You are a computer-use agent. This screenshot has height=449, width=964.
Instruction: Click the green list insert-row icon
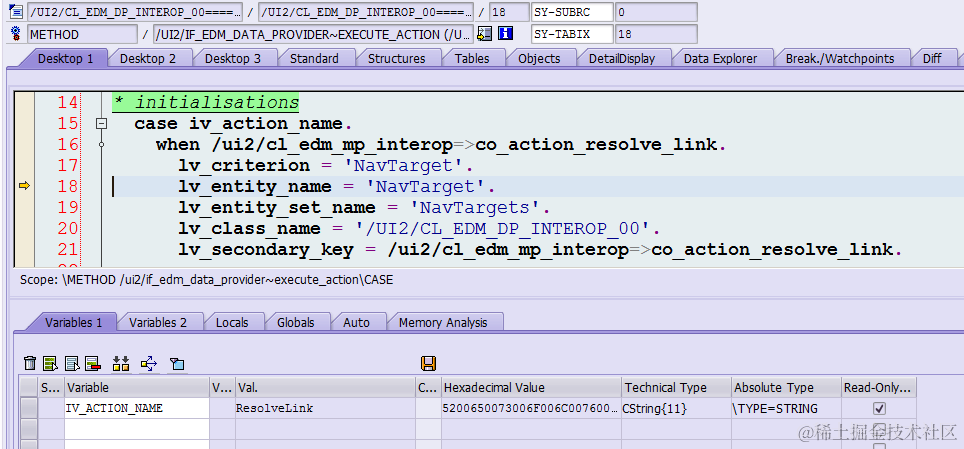[x=51, y=364]
